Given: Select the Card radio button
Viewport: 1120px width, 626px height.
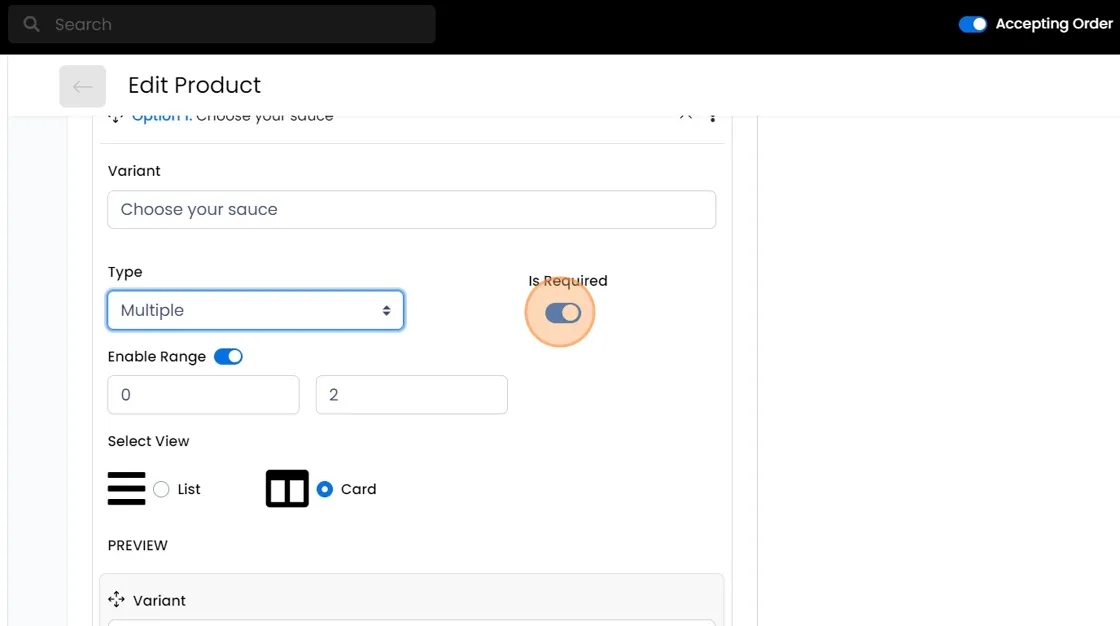Looking at the screenshot, I should pos(324,489).
